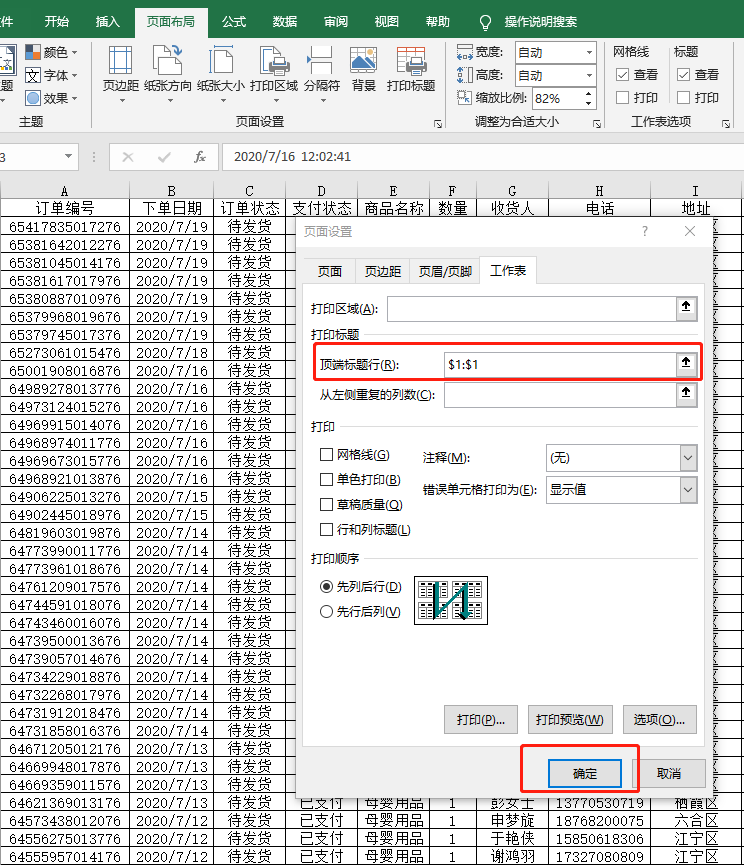This screenshot has height=865, width=744.
Task: Switch to 公式 ribbon tab
Action: coord(234,22)
